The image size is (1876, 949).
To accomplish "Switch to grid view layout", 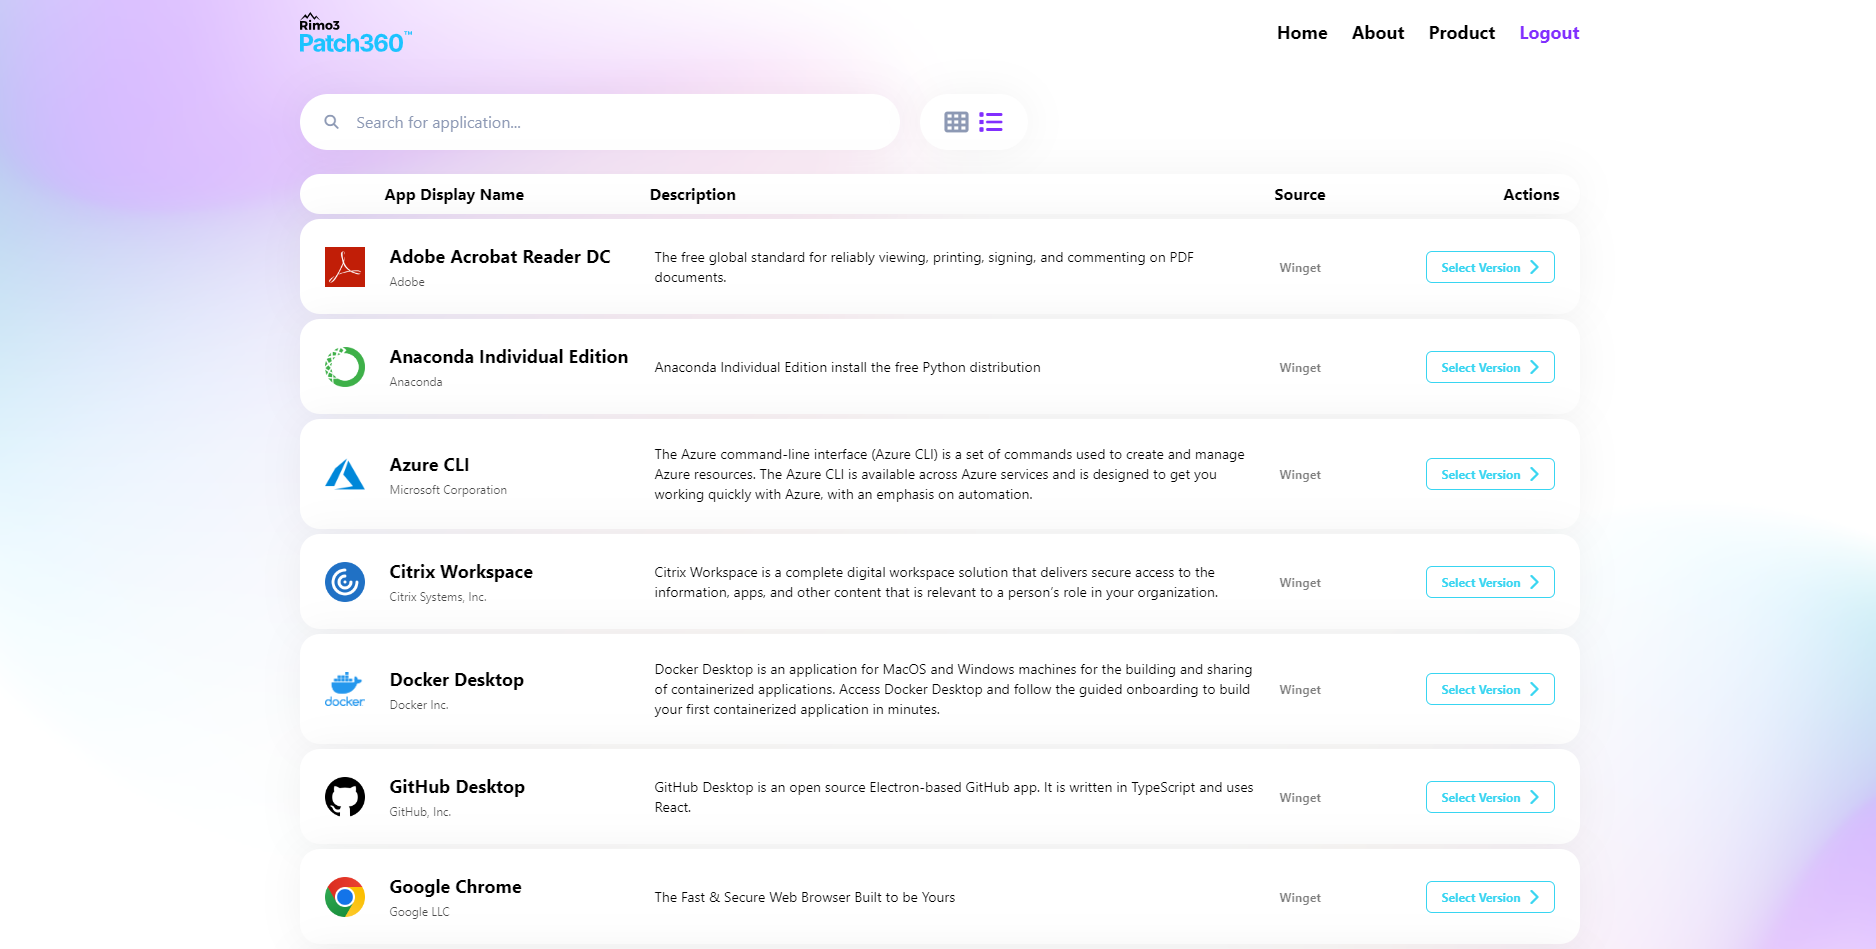I will pos(956,122).
